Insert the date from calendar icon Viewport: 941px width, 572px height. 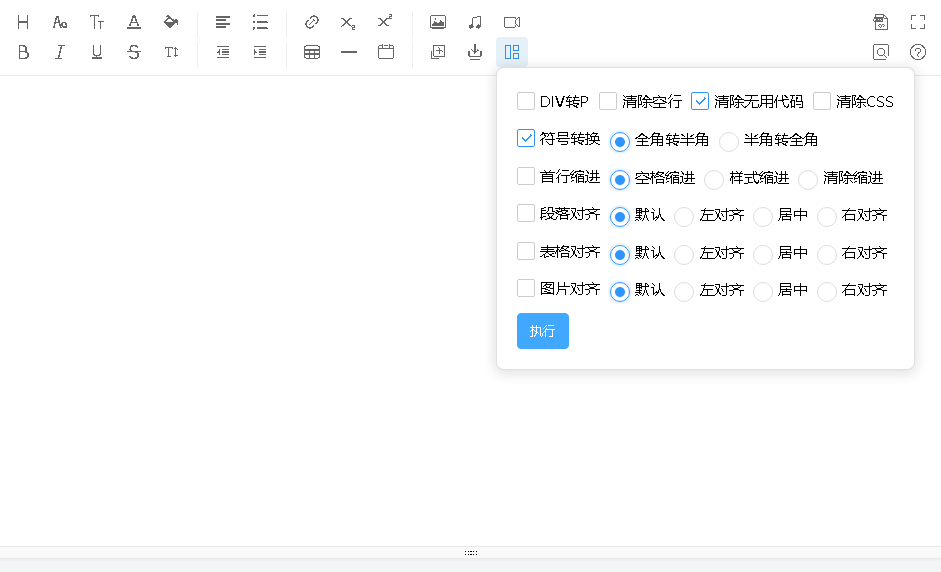click(386, 52)
